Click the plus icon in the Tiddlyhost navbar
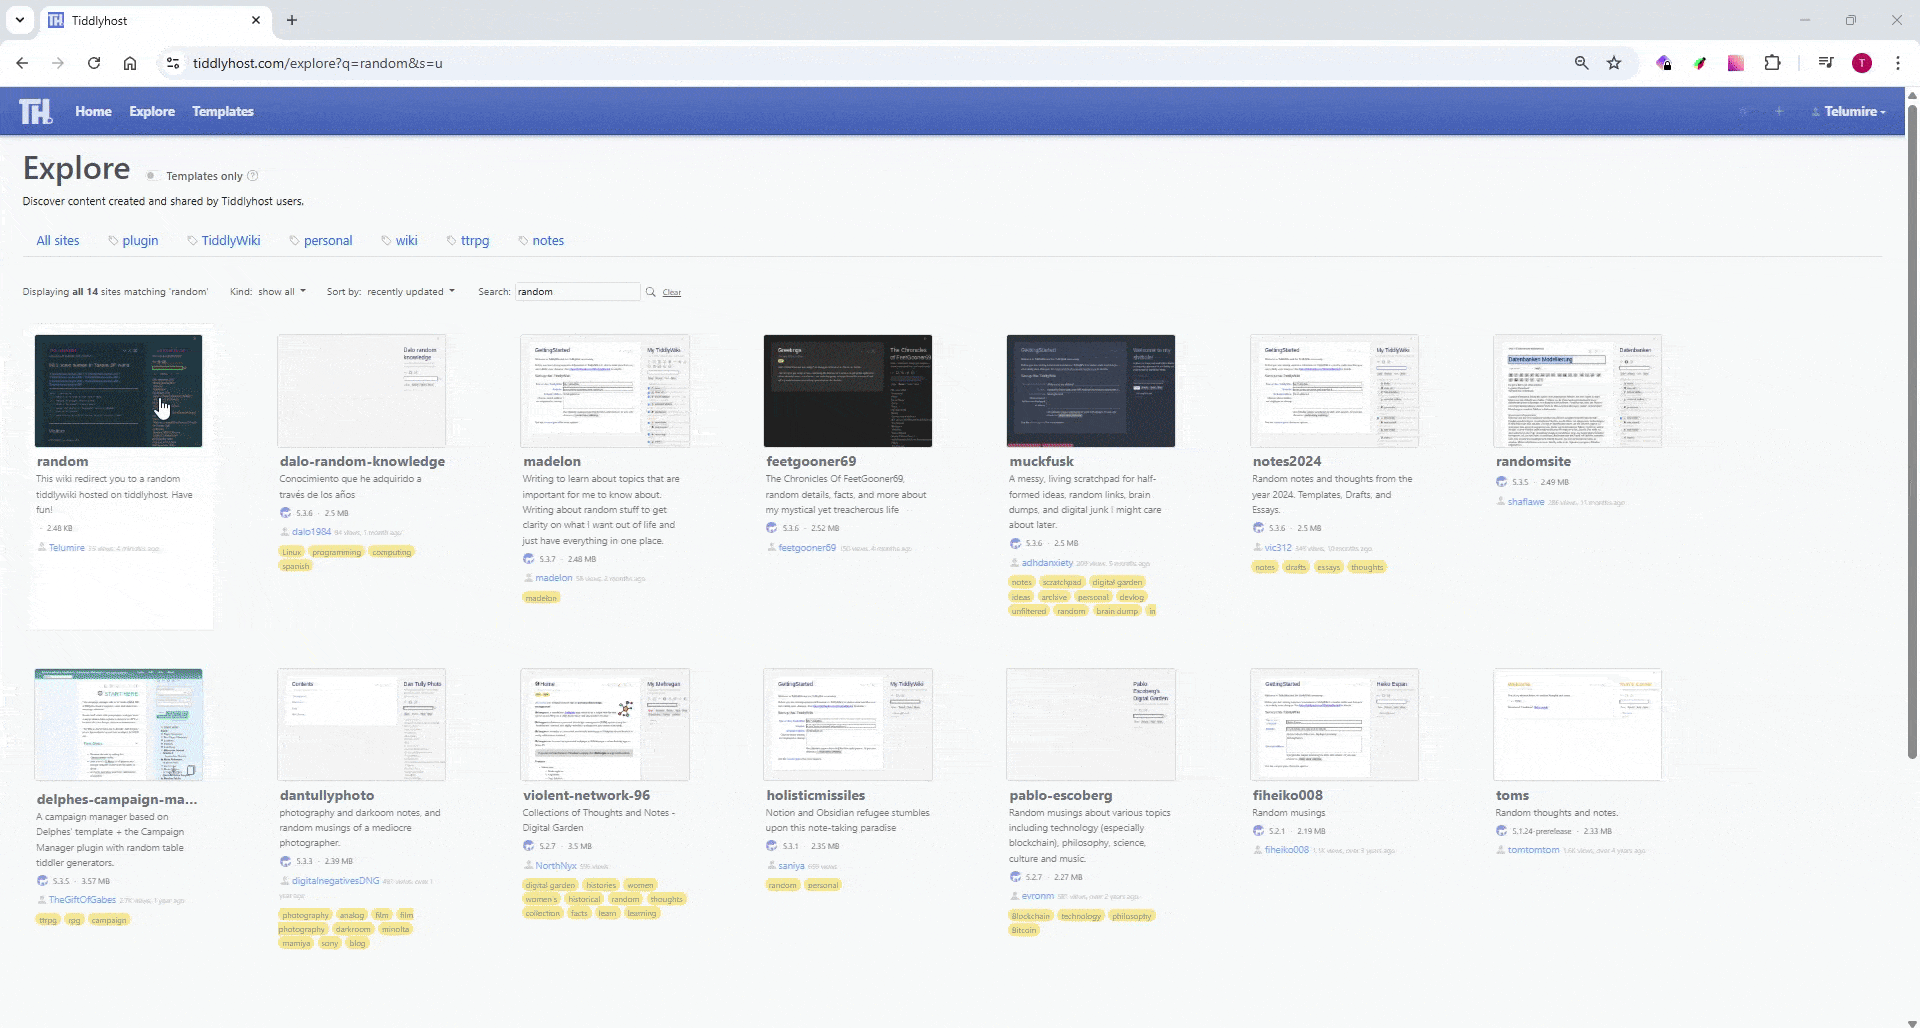This screenshot has width=1920, height=1028. point(1779,111)
